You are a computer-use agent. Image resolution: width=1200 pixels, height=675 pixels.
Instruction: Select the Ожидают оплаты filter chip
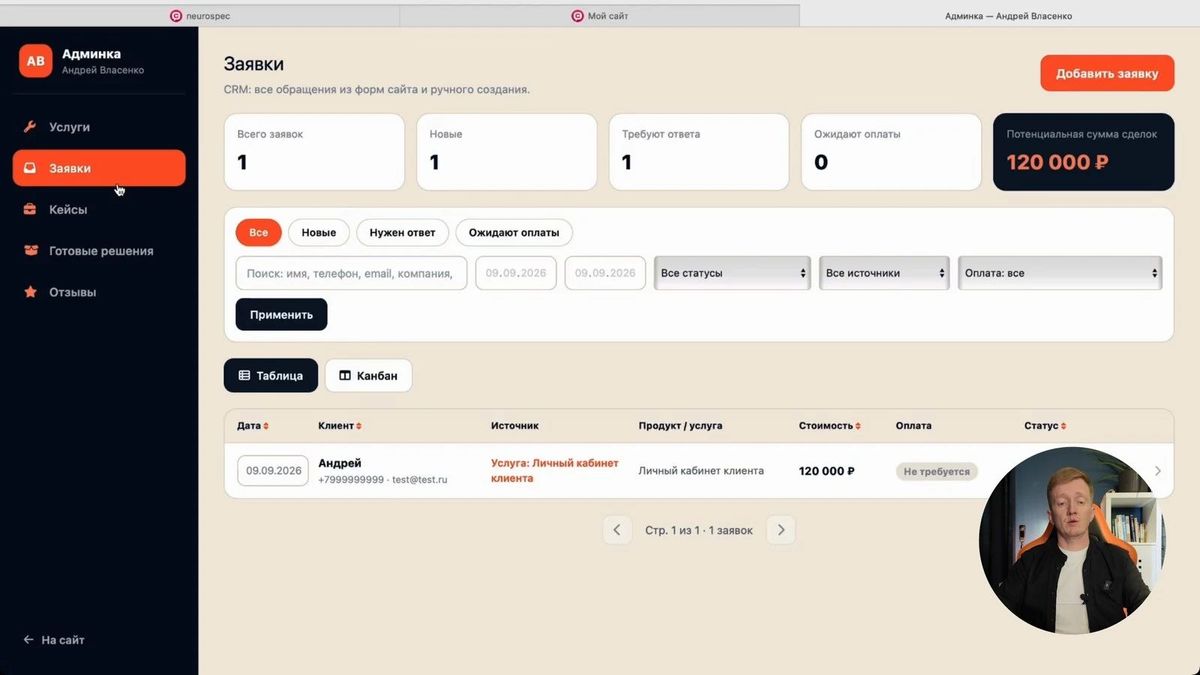[x=514, y=233]
